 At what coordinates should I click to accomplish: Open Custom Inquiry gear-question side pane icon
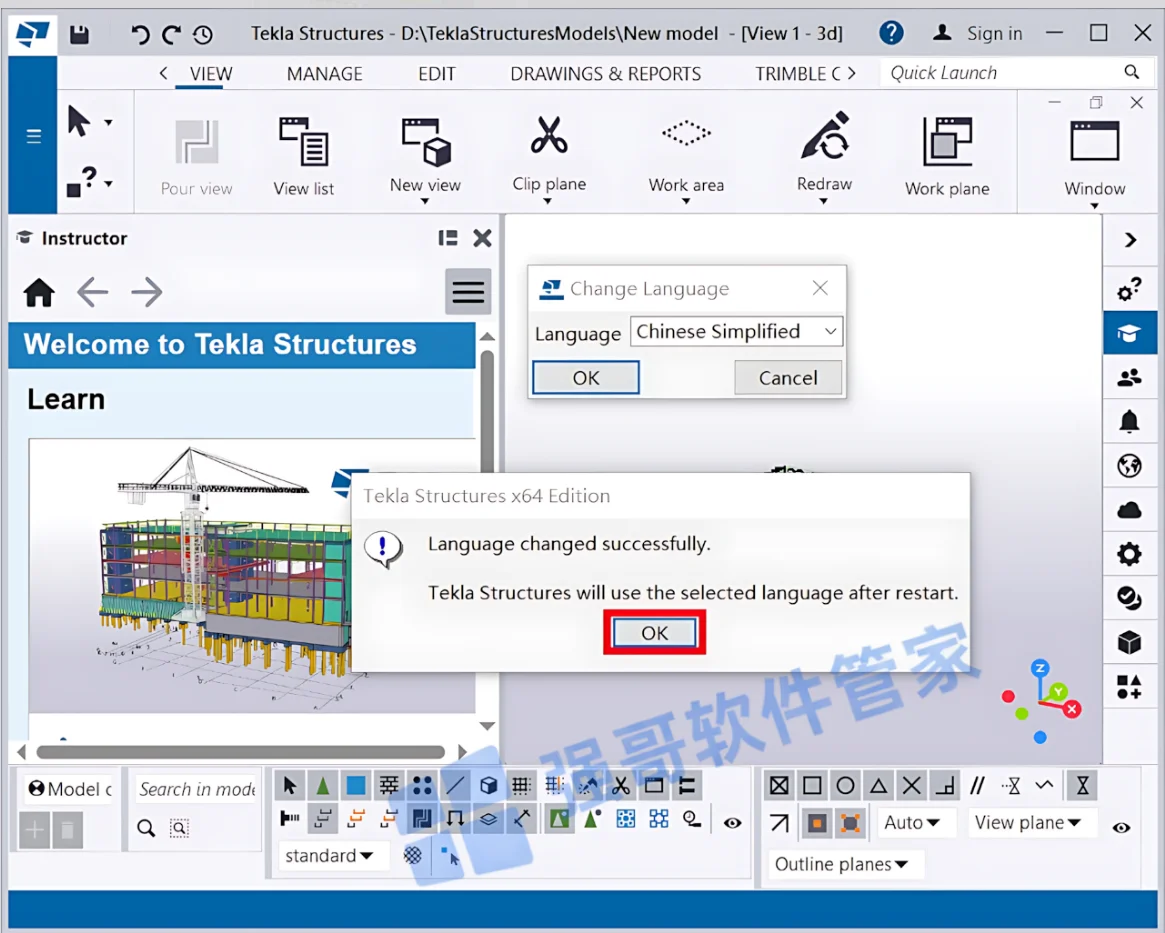pos(1129,290)
